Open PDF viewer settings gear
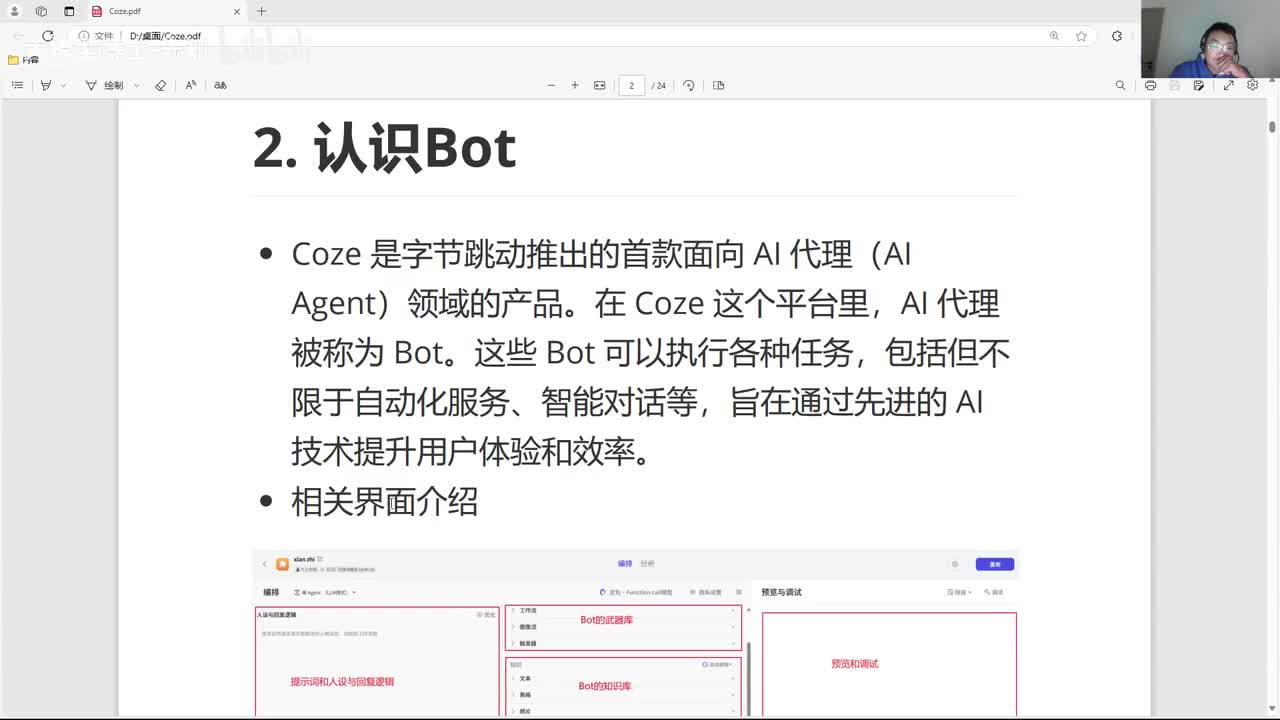The height and width of the screenshot is (720, 1280). [1253, 85]
